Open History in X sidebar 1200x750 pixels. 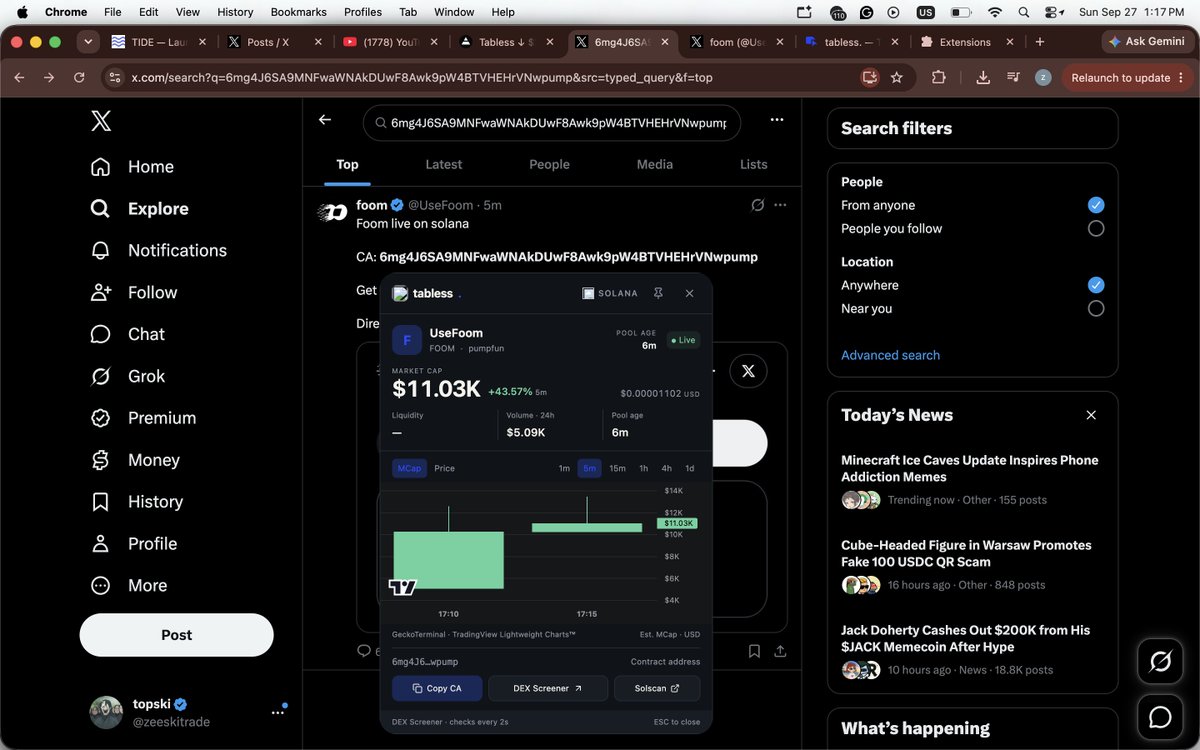(137, 502)
